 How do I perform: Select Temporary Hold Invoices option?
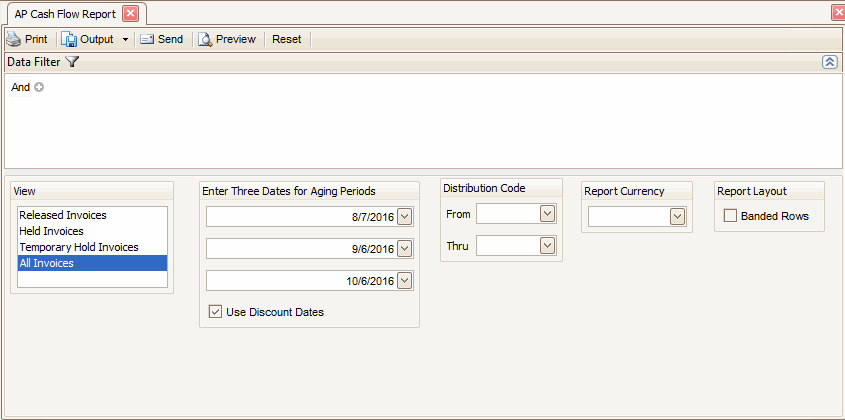[x=78, y=247]
